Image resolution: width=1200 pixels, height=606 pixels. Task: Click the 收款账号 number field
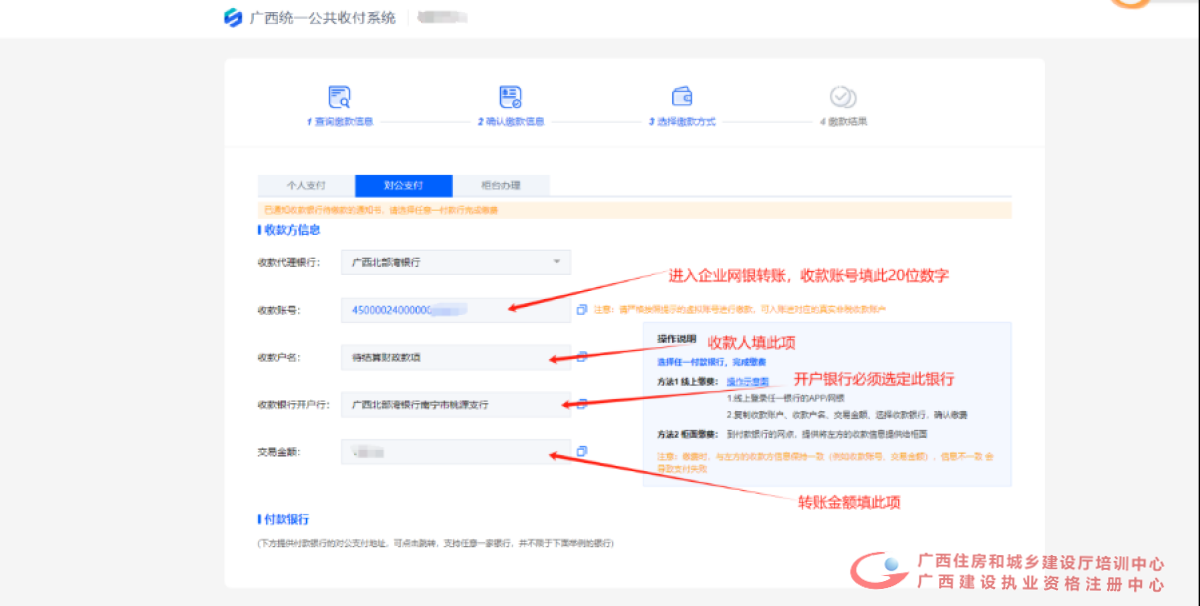coord(455,310)
